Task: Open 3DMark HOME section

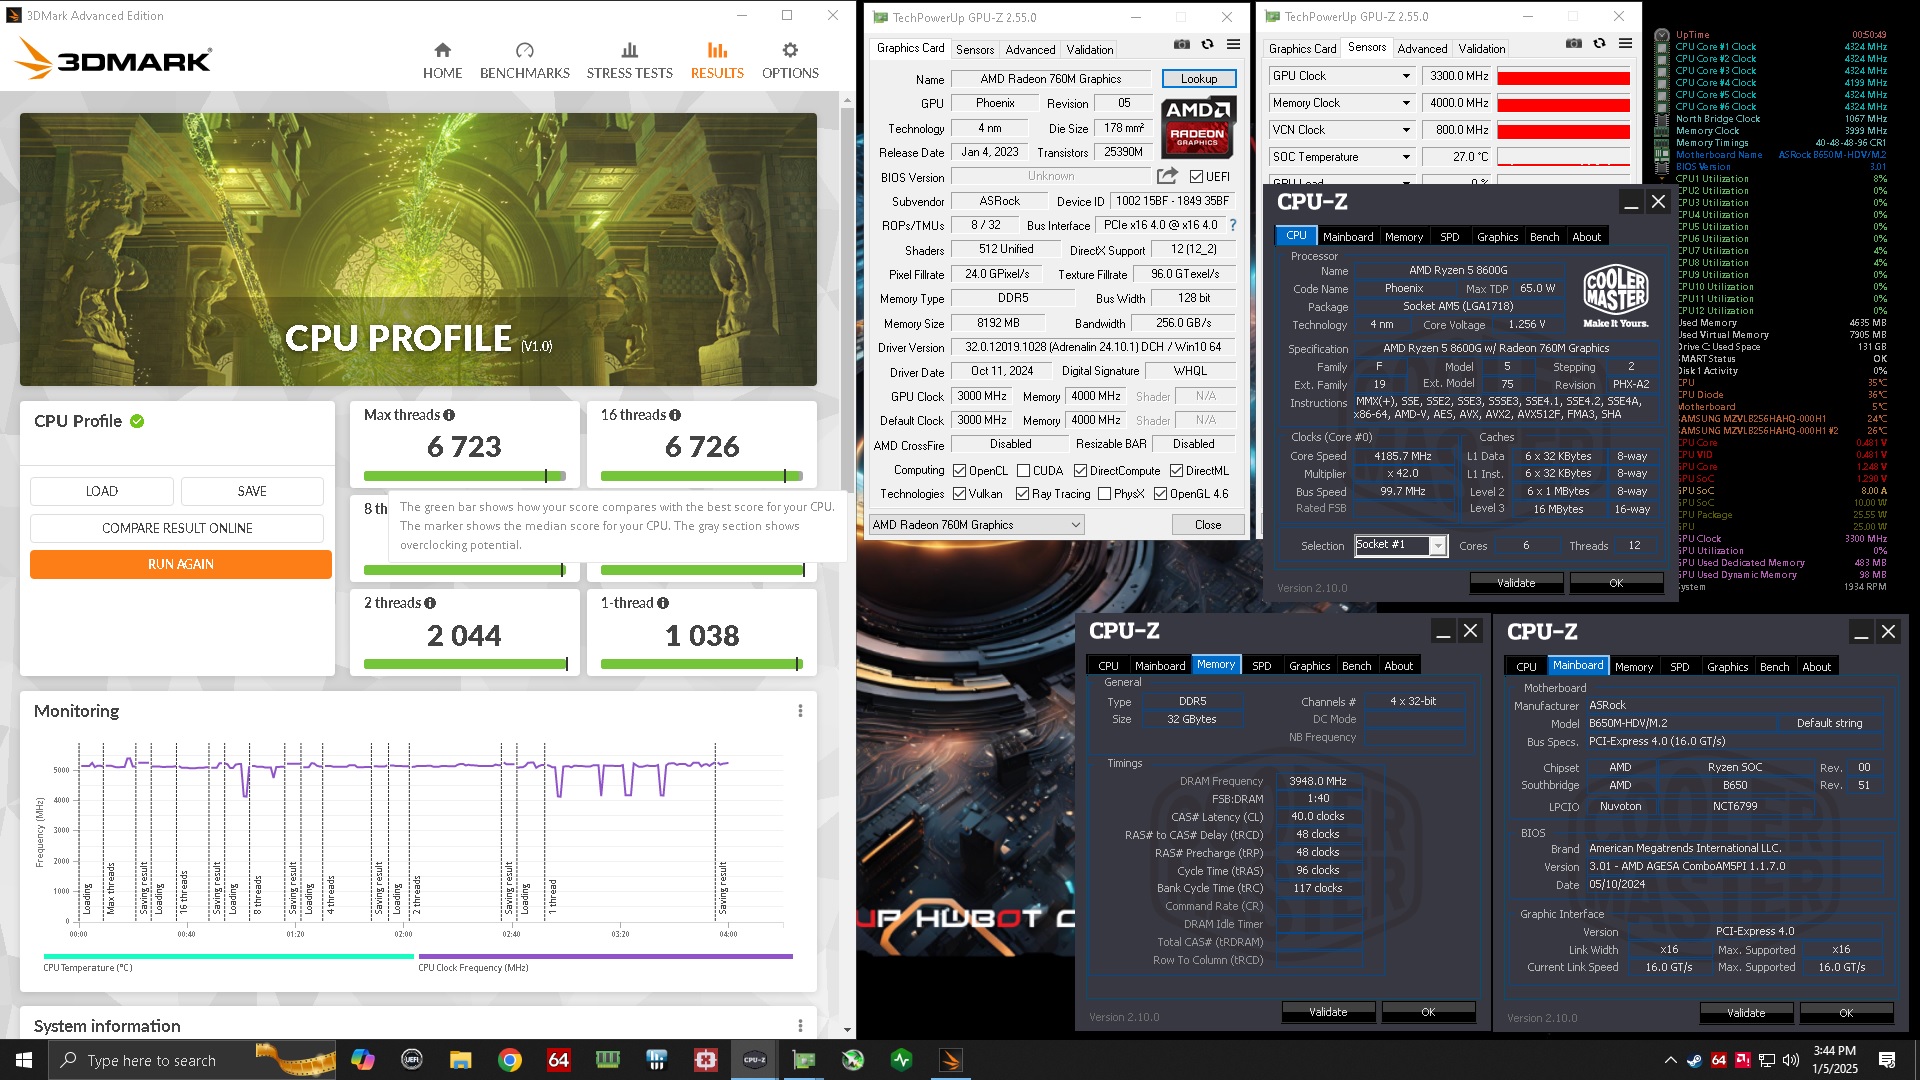Action: pos(442,61)
